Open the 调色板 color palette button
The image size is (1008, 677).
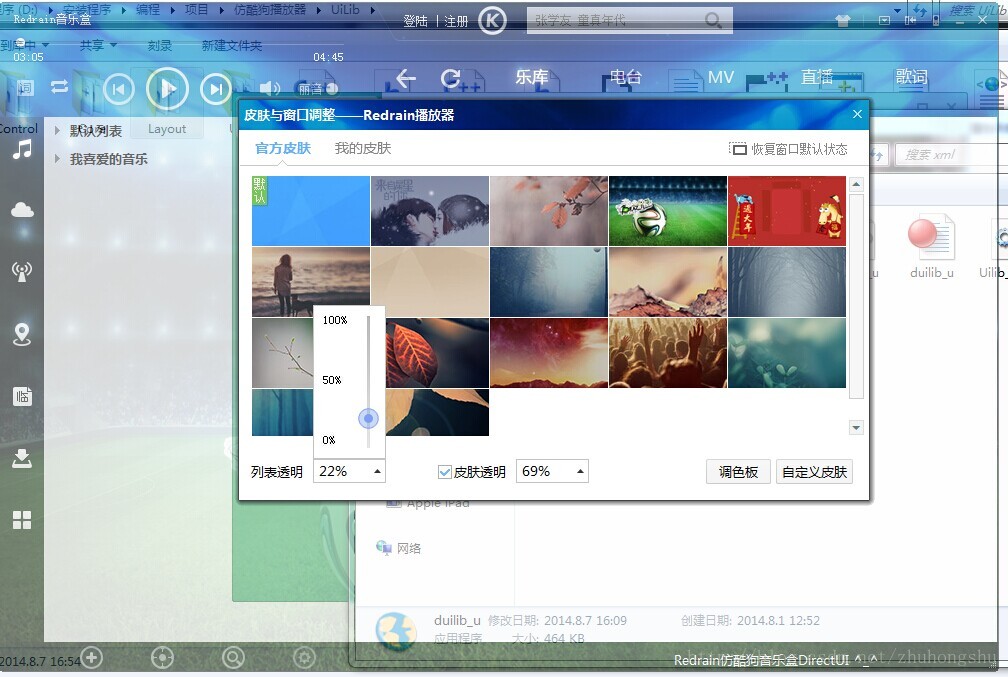(x=738, y=472)
